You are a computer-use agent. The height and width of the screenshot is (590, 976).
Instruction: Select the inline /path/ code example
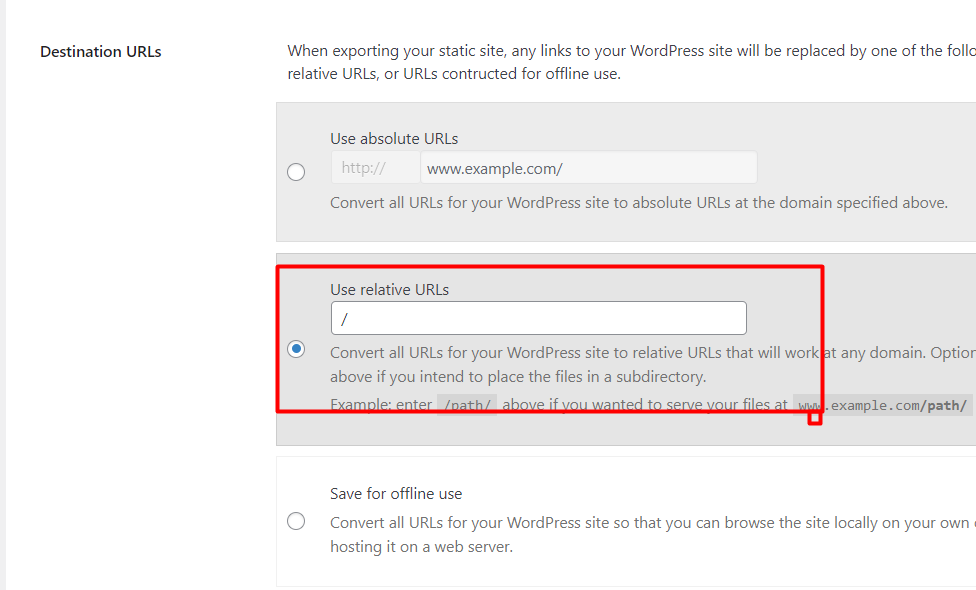pos(466,404)
